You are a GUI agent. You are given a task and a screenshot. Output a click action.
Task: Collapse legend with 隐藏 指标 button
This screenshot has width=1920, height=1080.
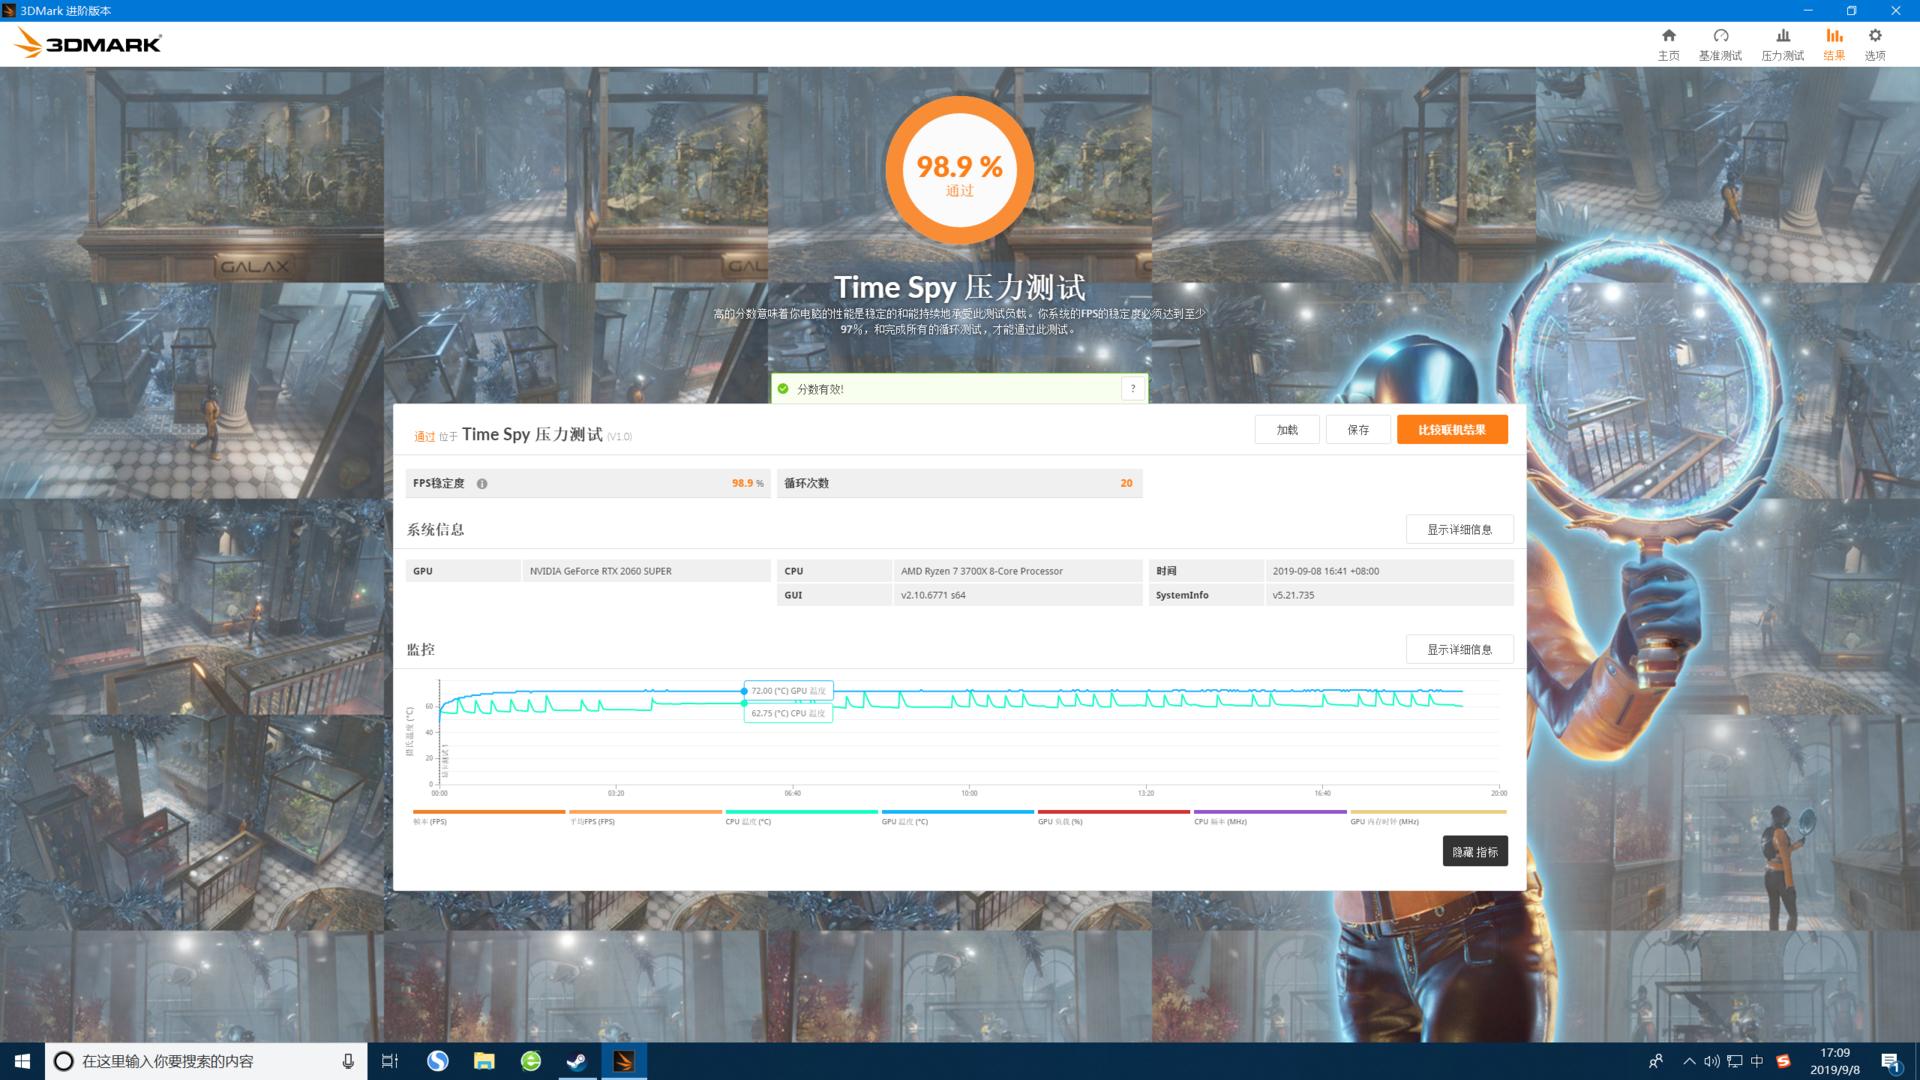click(x=1475, y=852)
